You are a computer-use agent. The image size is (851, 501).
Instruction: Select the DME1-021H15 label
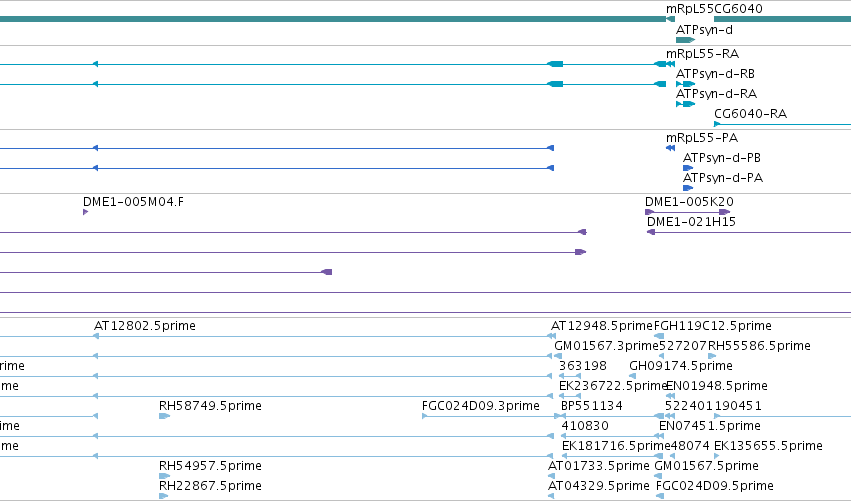coord(691,222)
